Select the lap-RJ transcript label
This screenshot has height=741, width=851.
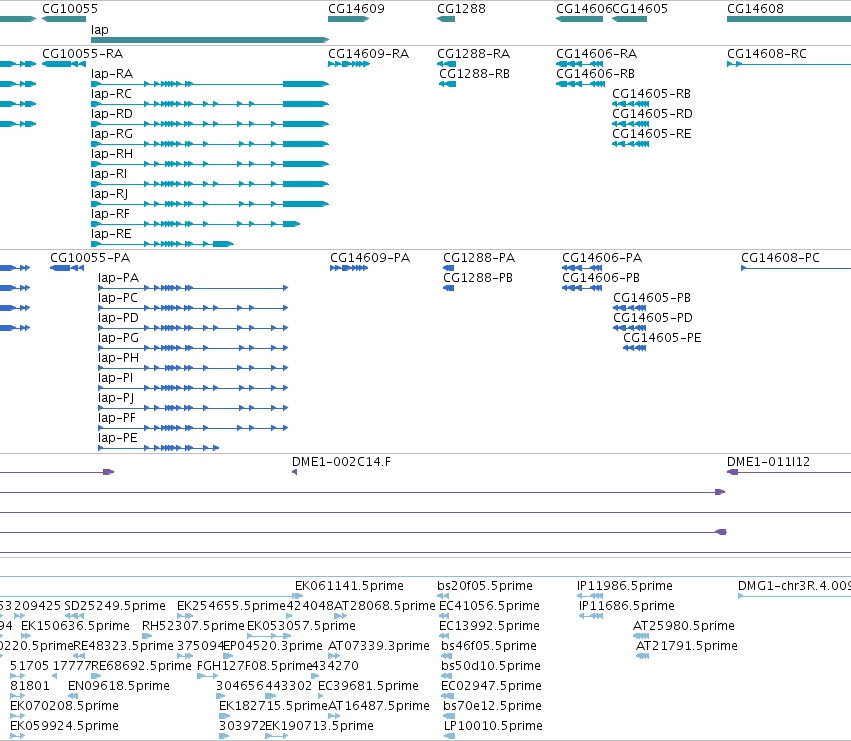tap(110, 194)
